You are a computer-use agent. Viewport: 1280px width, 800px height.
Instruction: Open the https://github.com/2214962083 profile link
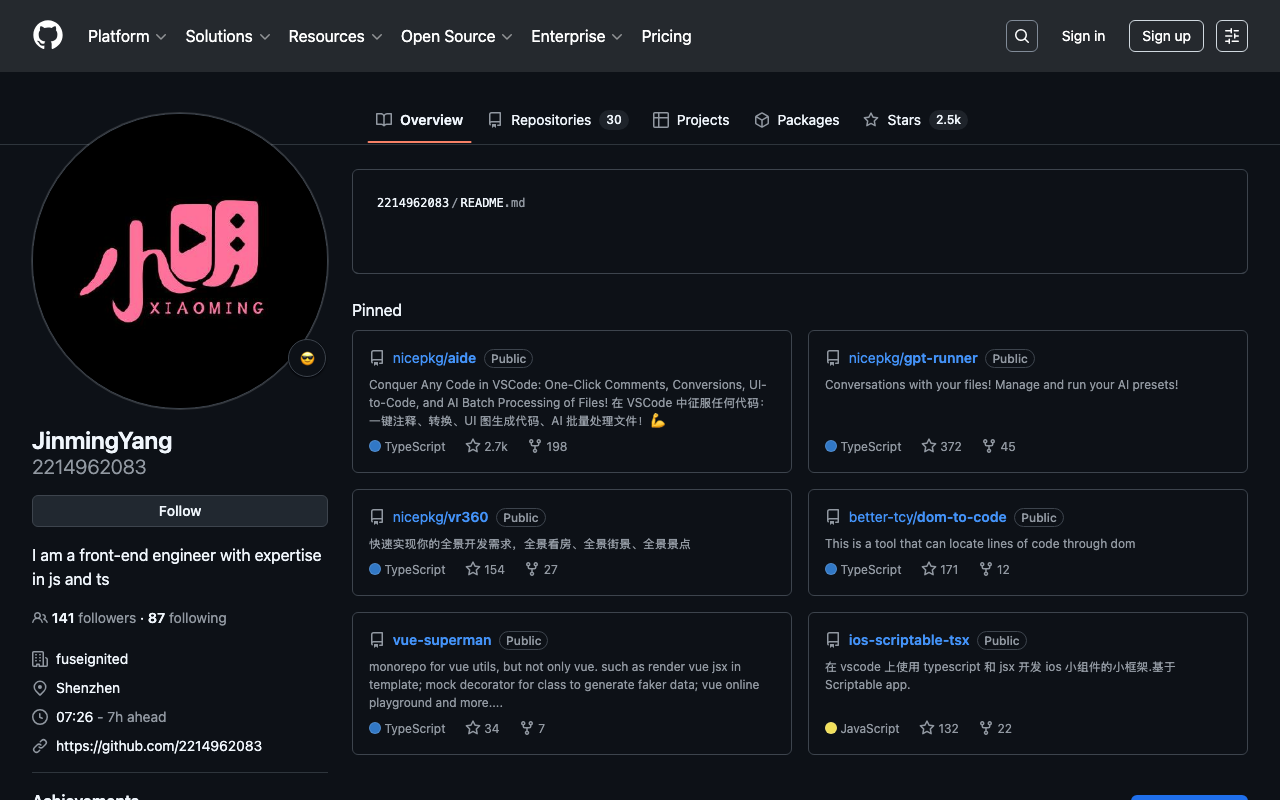click(x=159, y=746)
